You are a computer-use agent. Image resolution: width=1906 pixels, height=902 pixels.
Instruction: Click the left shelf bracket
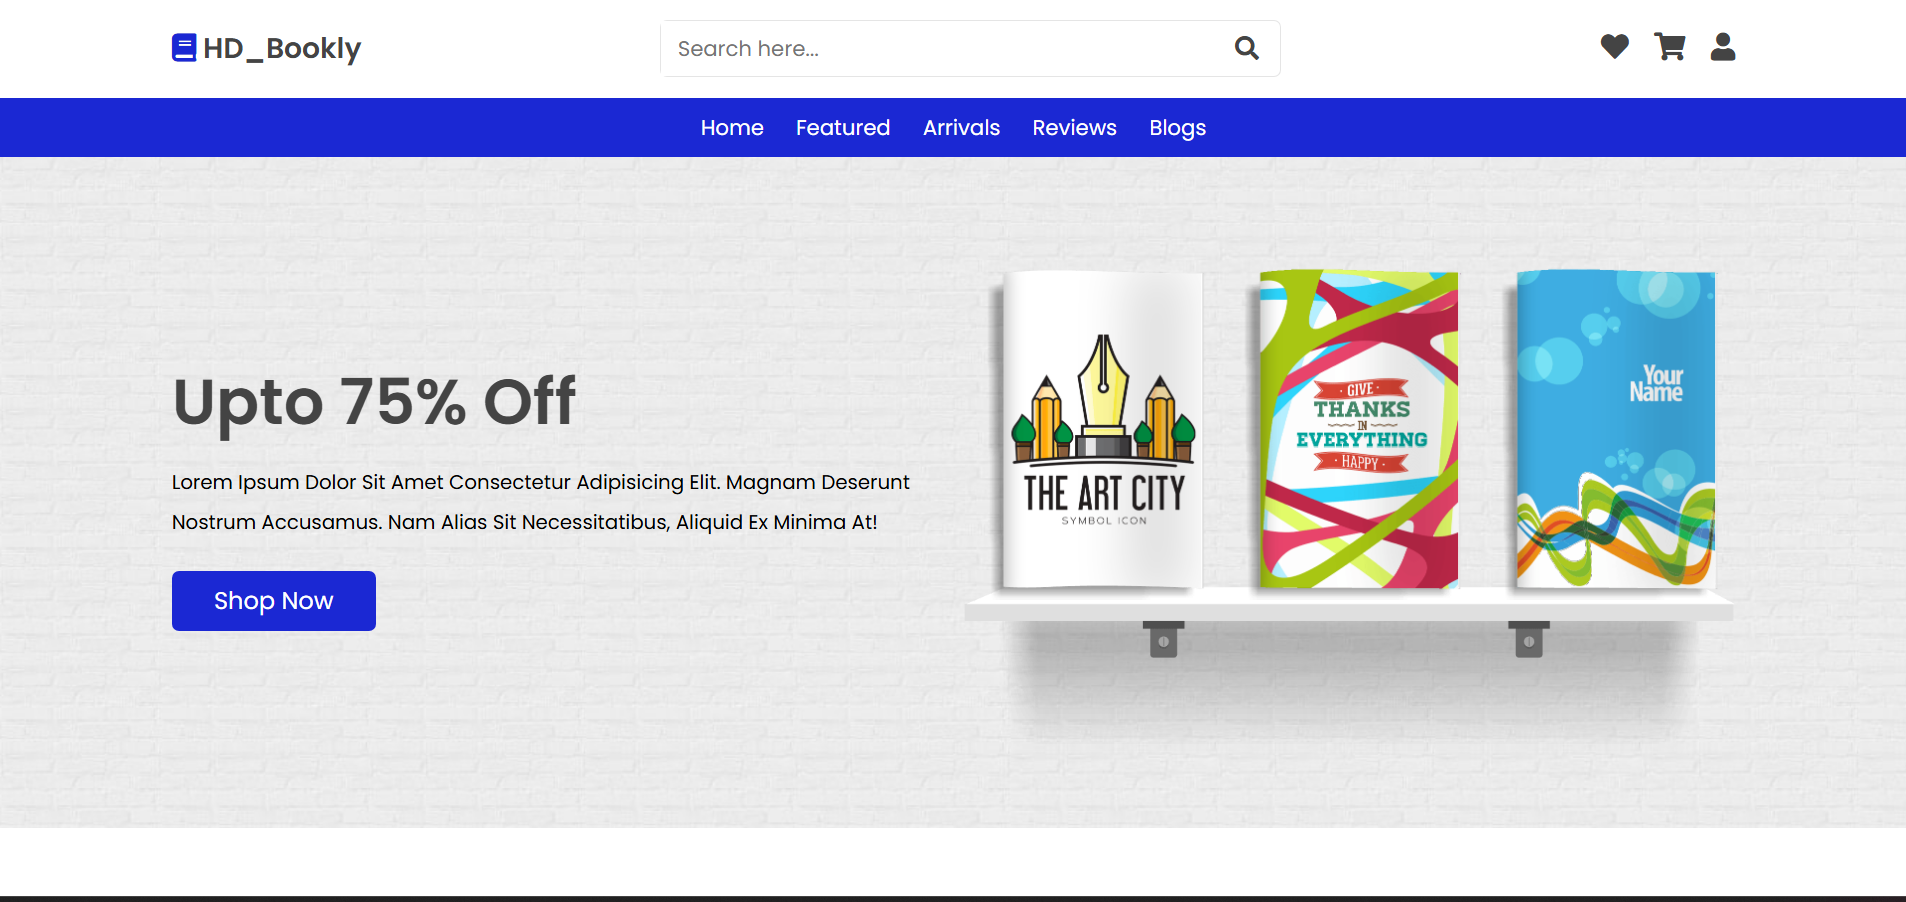[x=1163, y=640]
